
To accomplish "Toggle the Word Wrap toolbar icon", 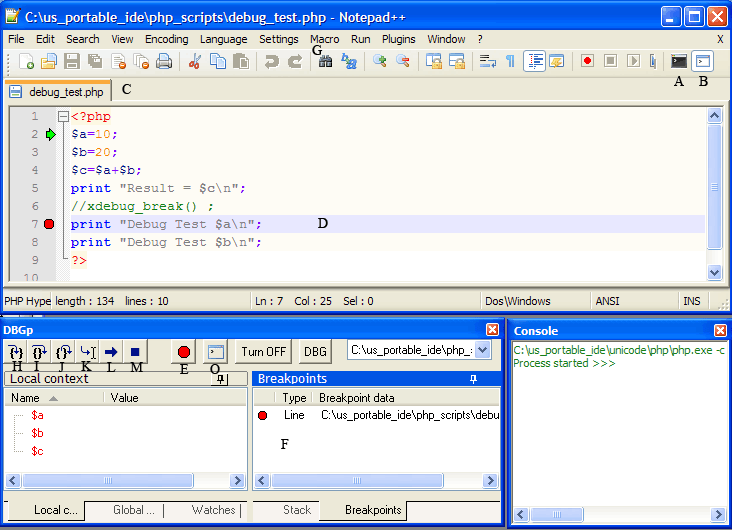I will pos(487,61).
